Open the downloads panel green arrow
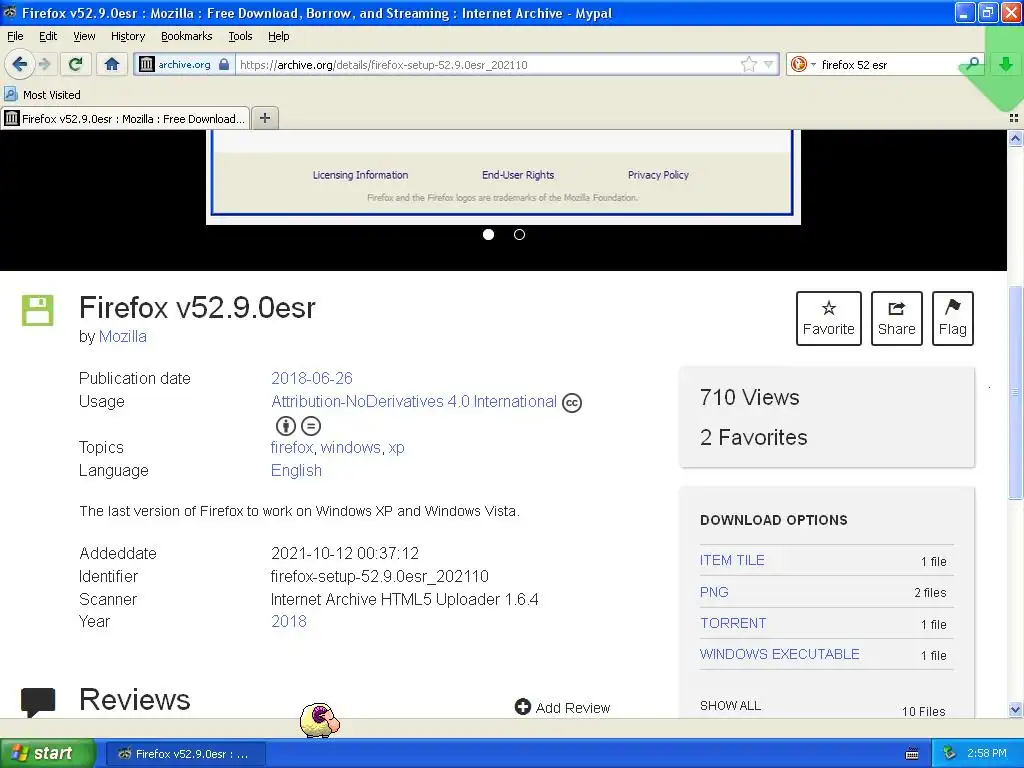Screen dimensions: 1024x768 coord(1006,64)
